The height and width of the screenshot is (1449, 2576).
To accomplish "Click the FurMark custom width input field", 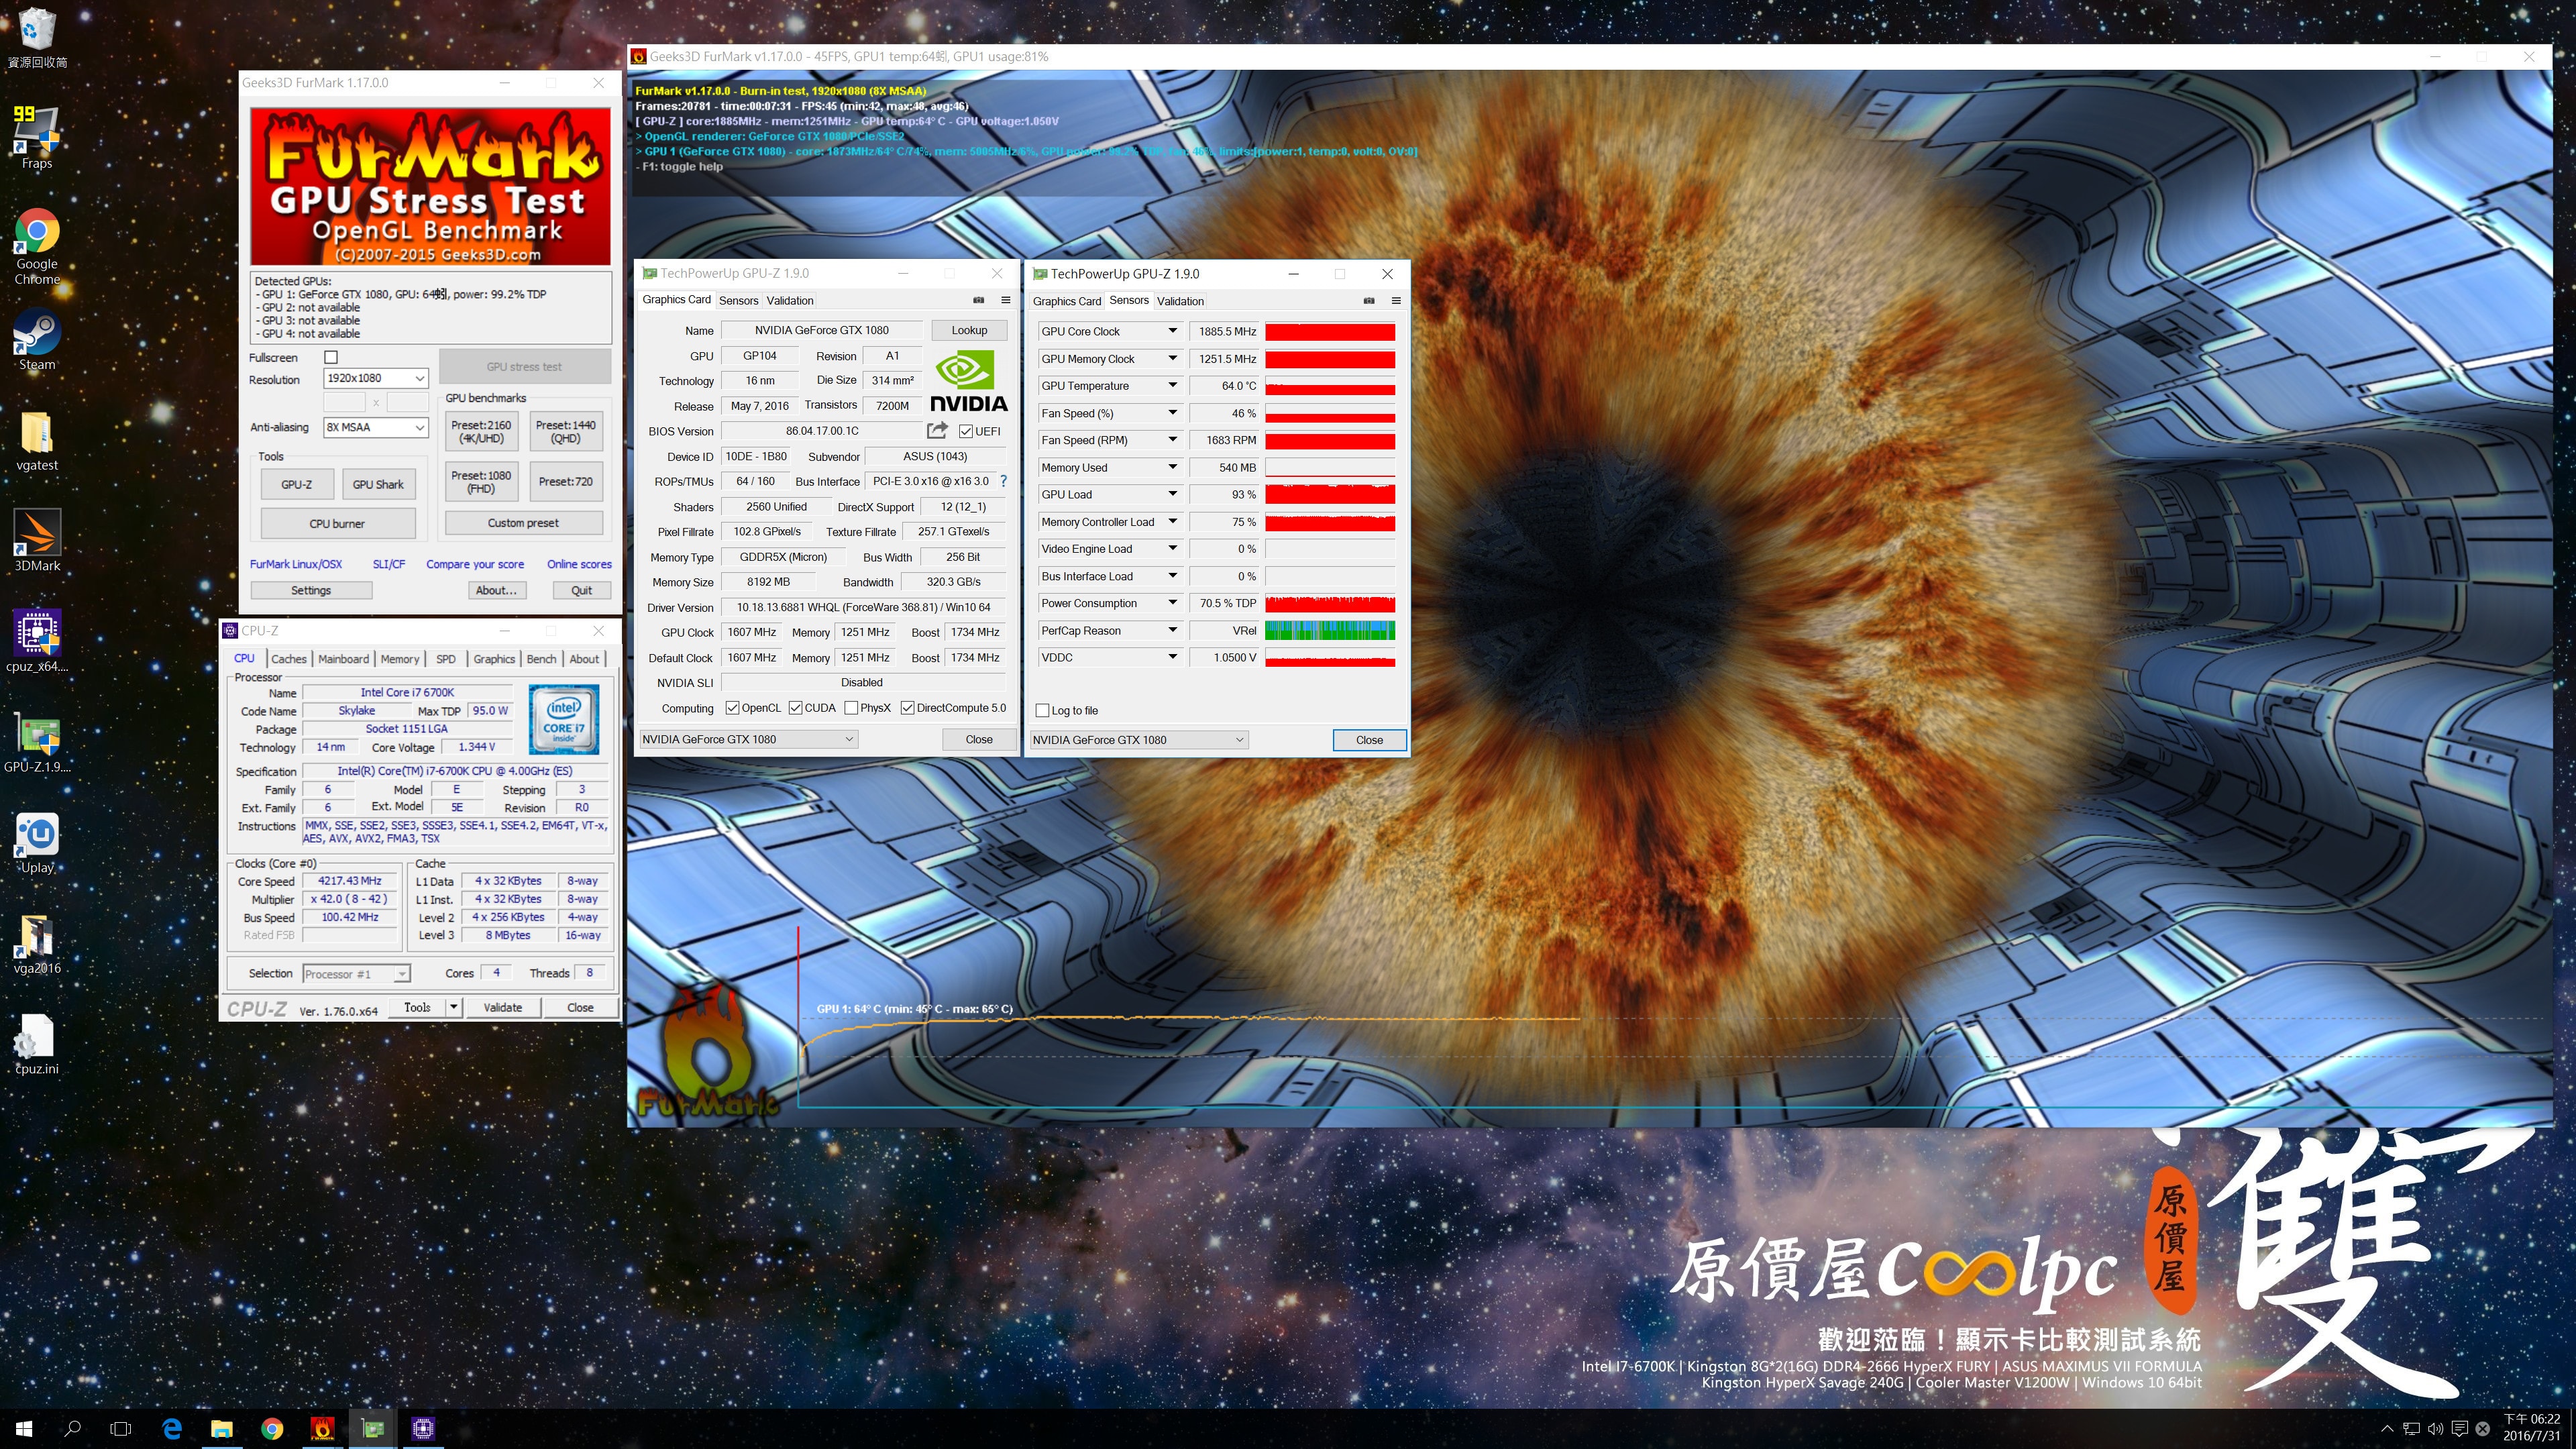I will coord(345,402).
